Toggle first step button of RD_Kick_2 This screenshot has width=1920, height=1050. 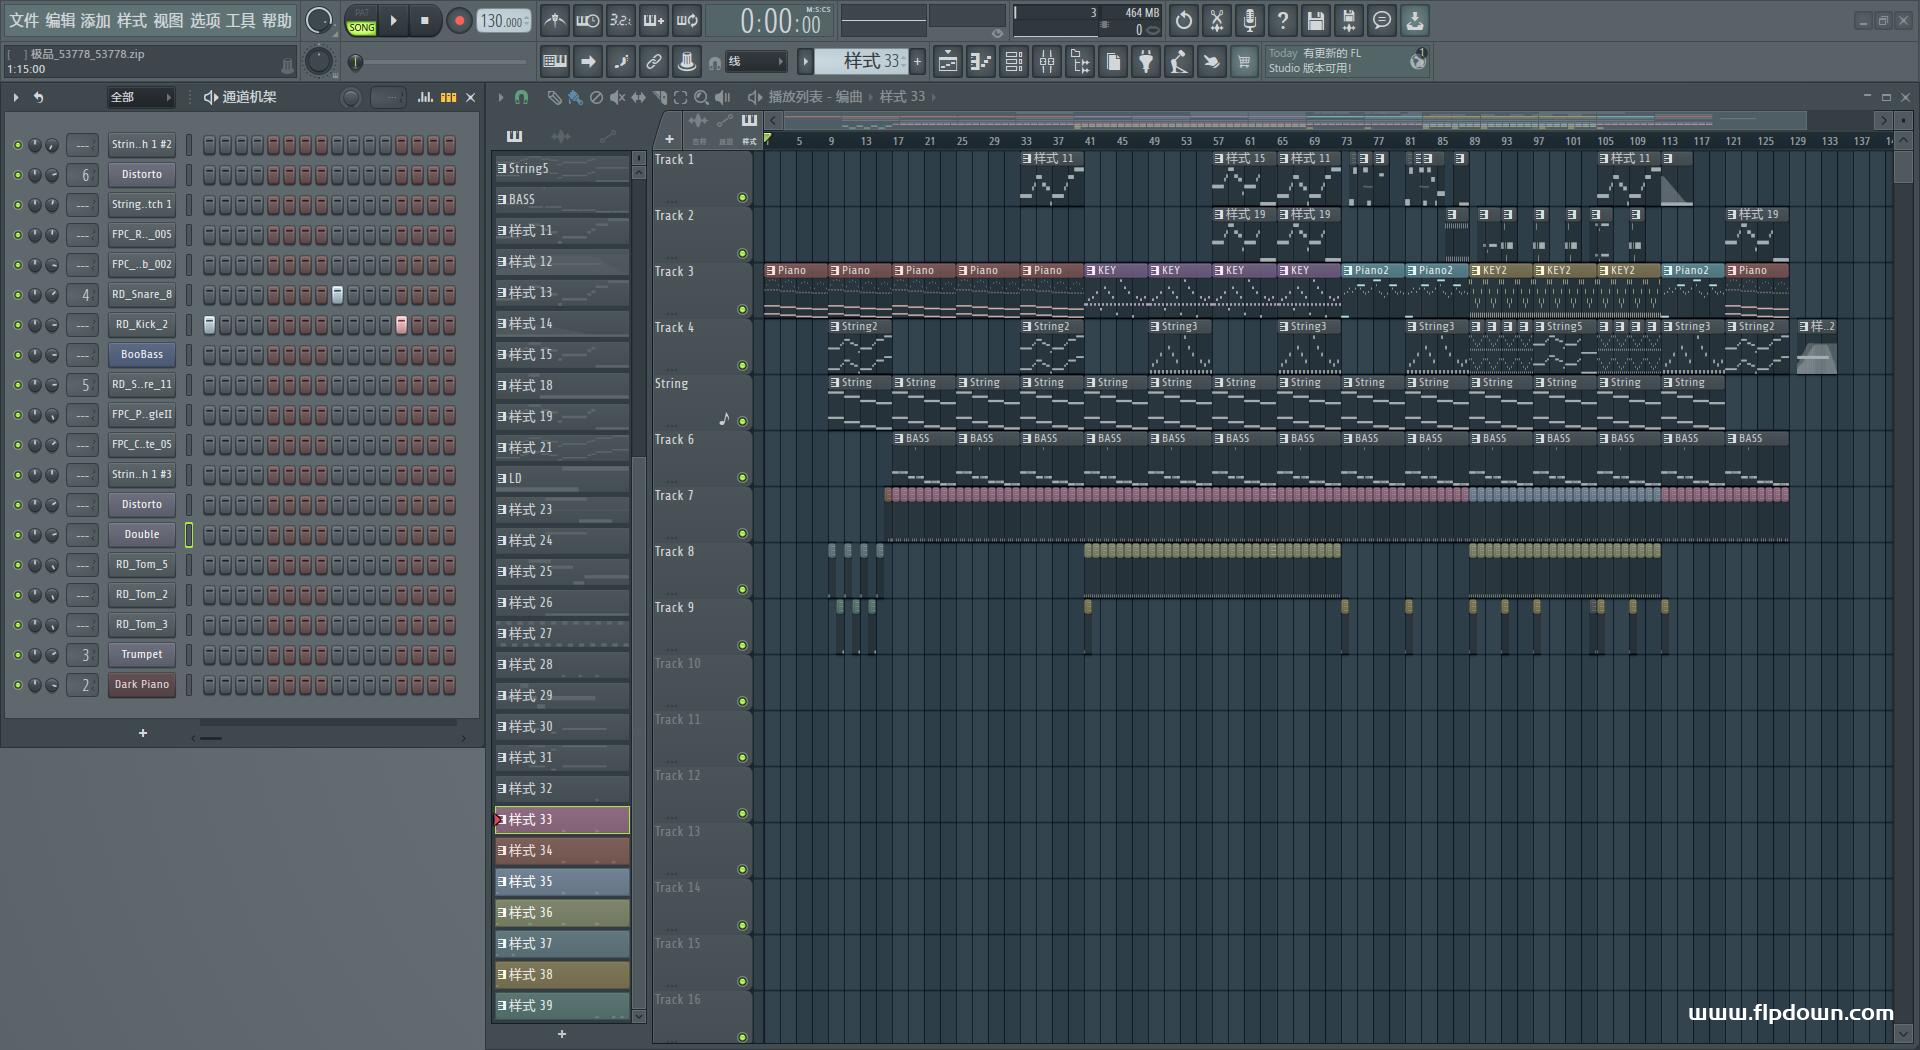click(x=209, y=325)
